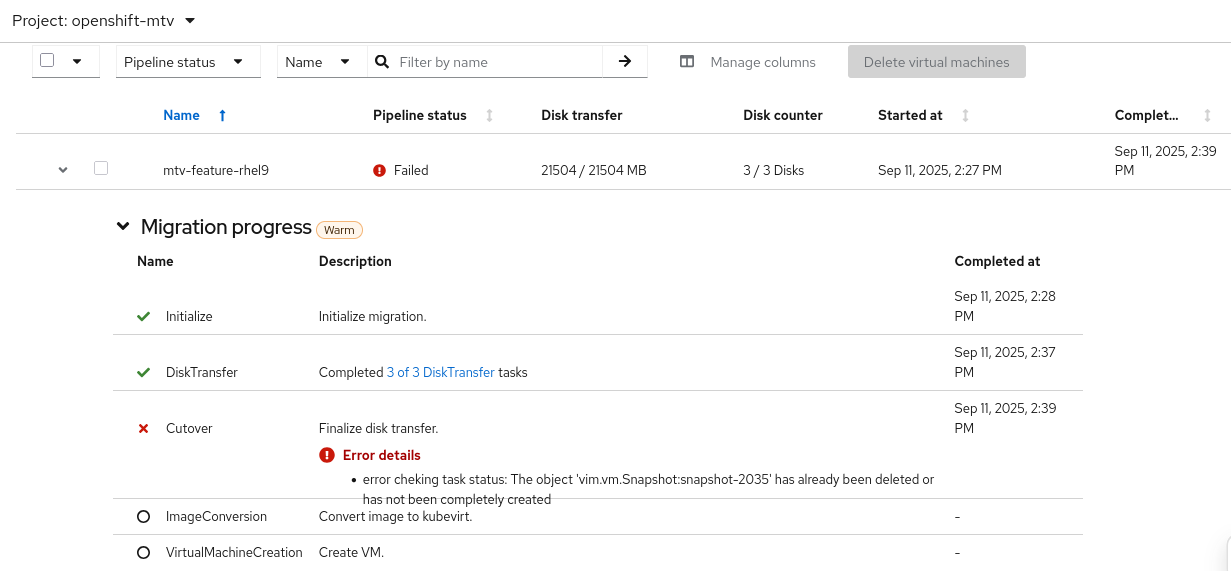Collapse the Migration progress section

tap(123, 227)
